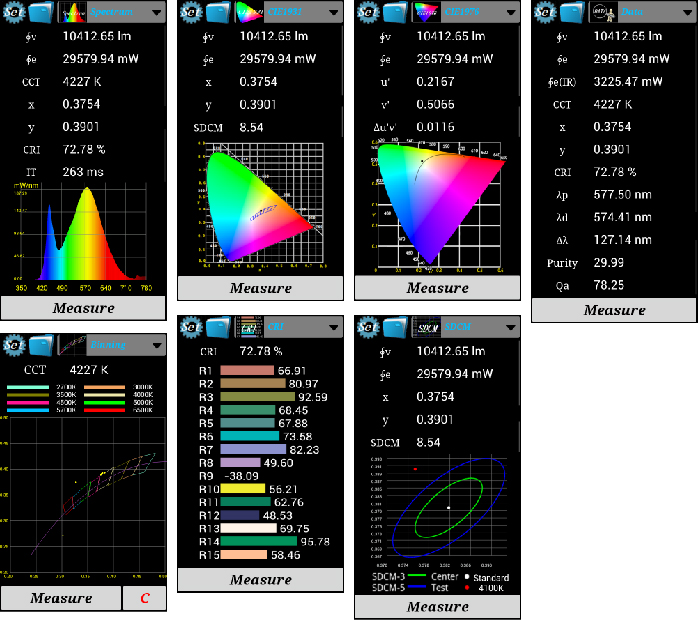This screenshot has height=620, width=699.
Task: Click the 4500K magenta legend swatch
Action: point(28,403)
